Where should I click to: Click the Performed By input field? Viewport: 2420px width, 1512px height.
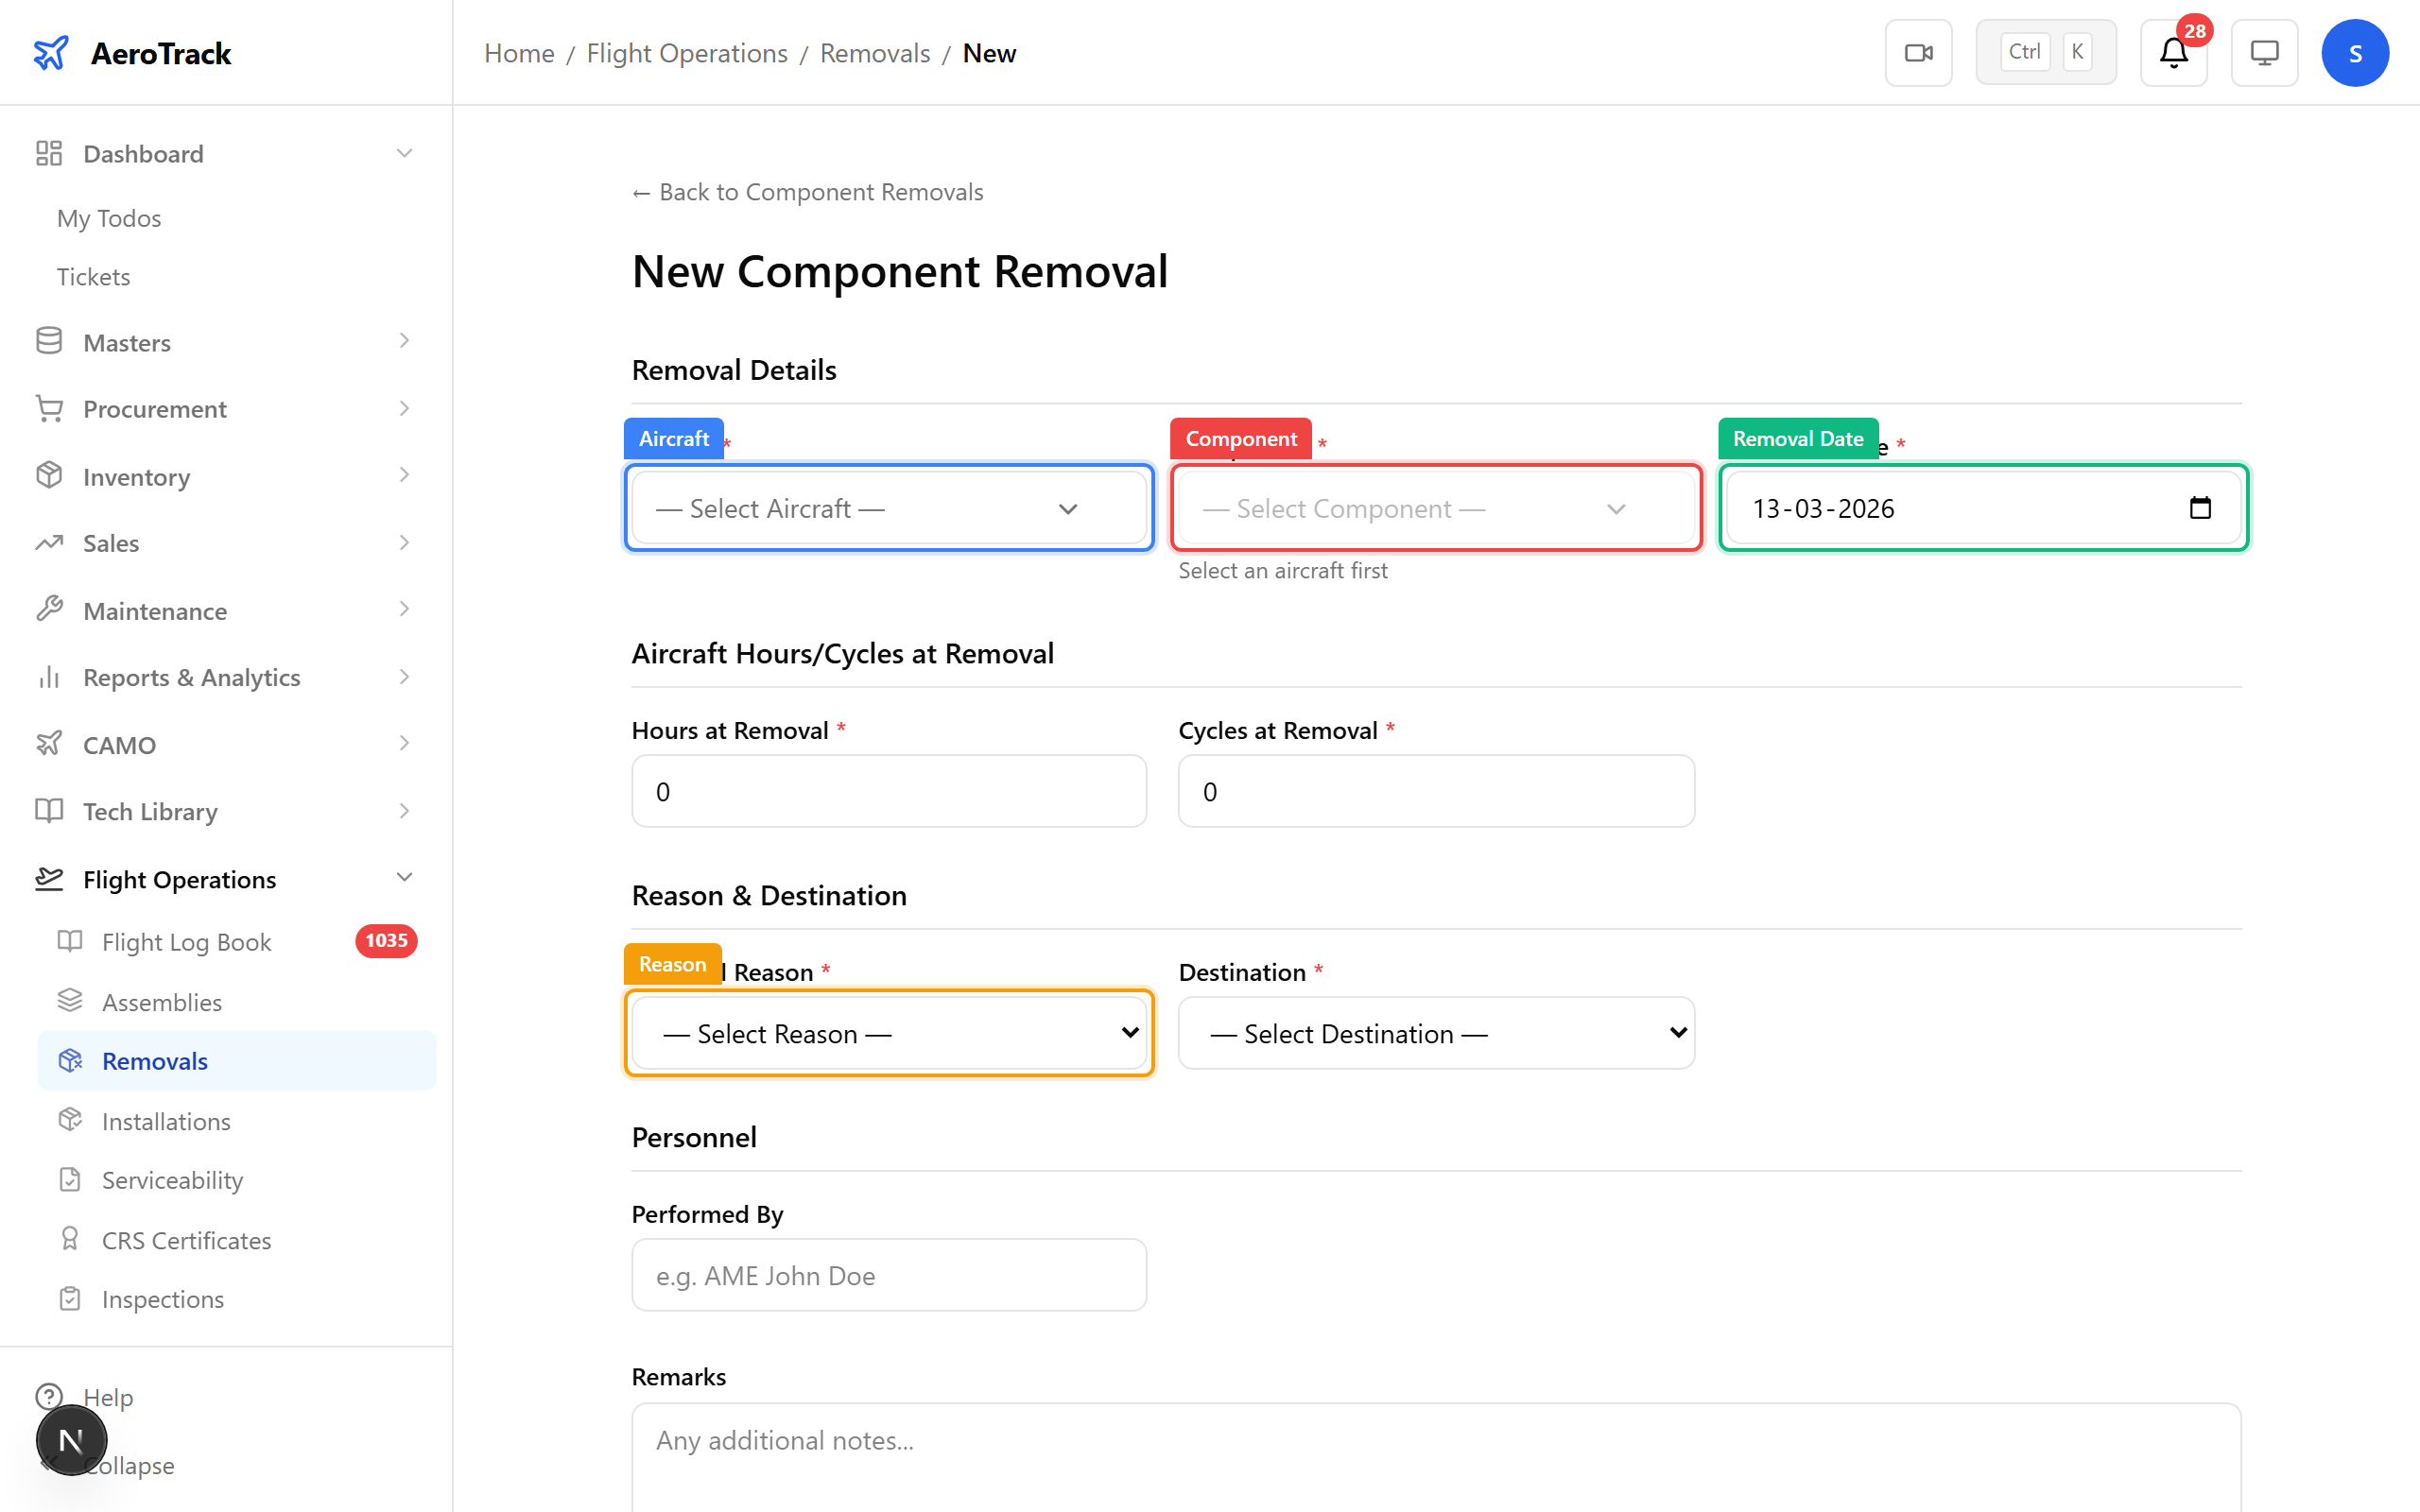coord(888,1275)
